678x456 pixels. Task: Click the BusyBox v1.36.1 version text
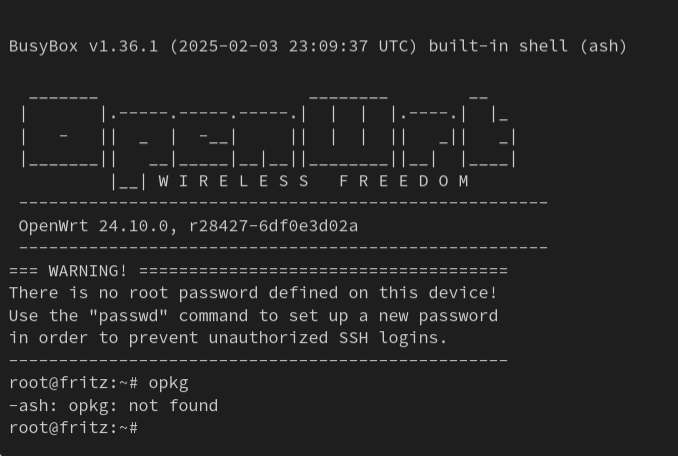pos(83,46)
